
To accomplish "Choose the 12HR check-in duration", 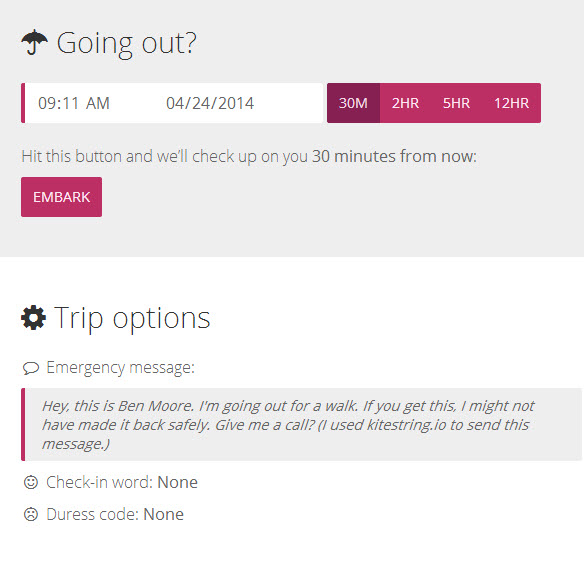I will point(511,103).
